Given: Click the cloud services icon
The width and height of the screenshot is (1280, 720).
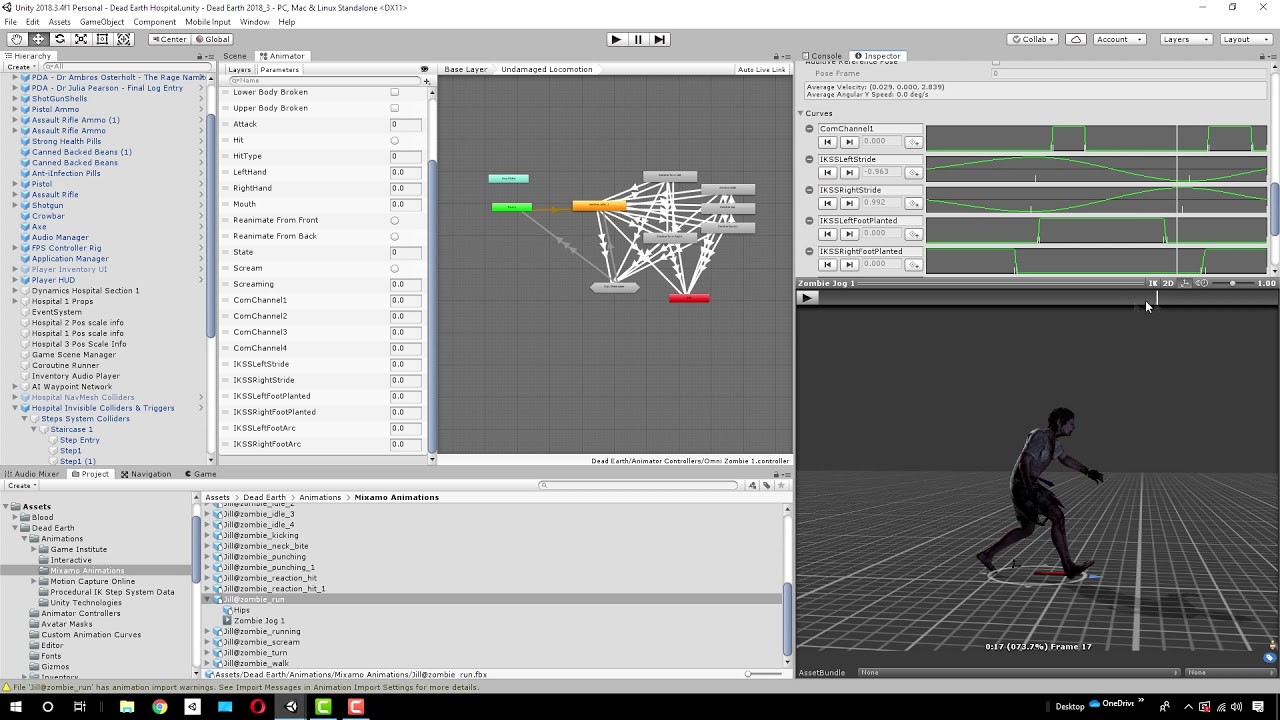Looking at the screenshot, I should [1076, 39].
